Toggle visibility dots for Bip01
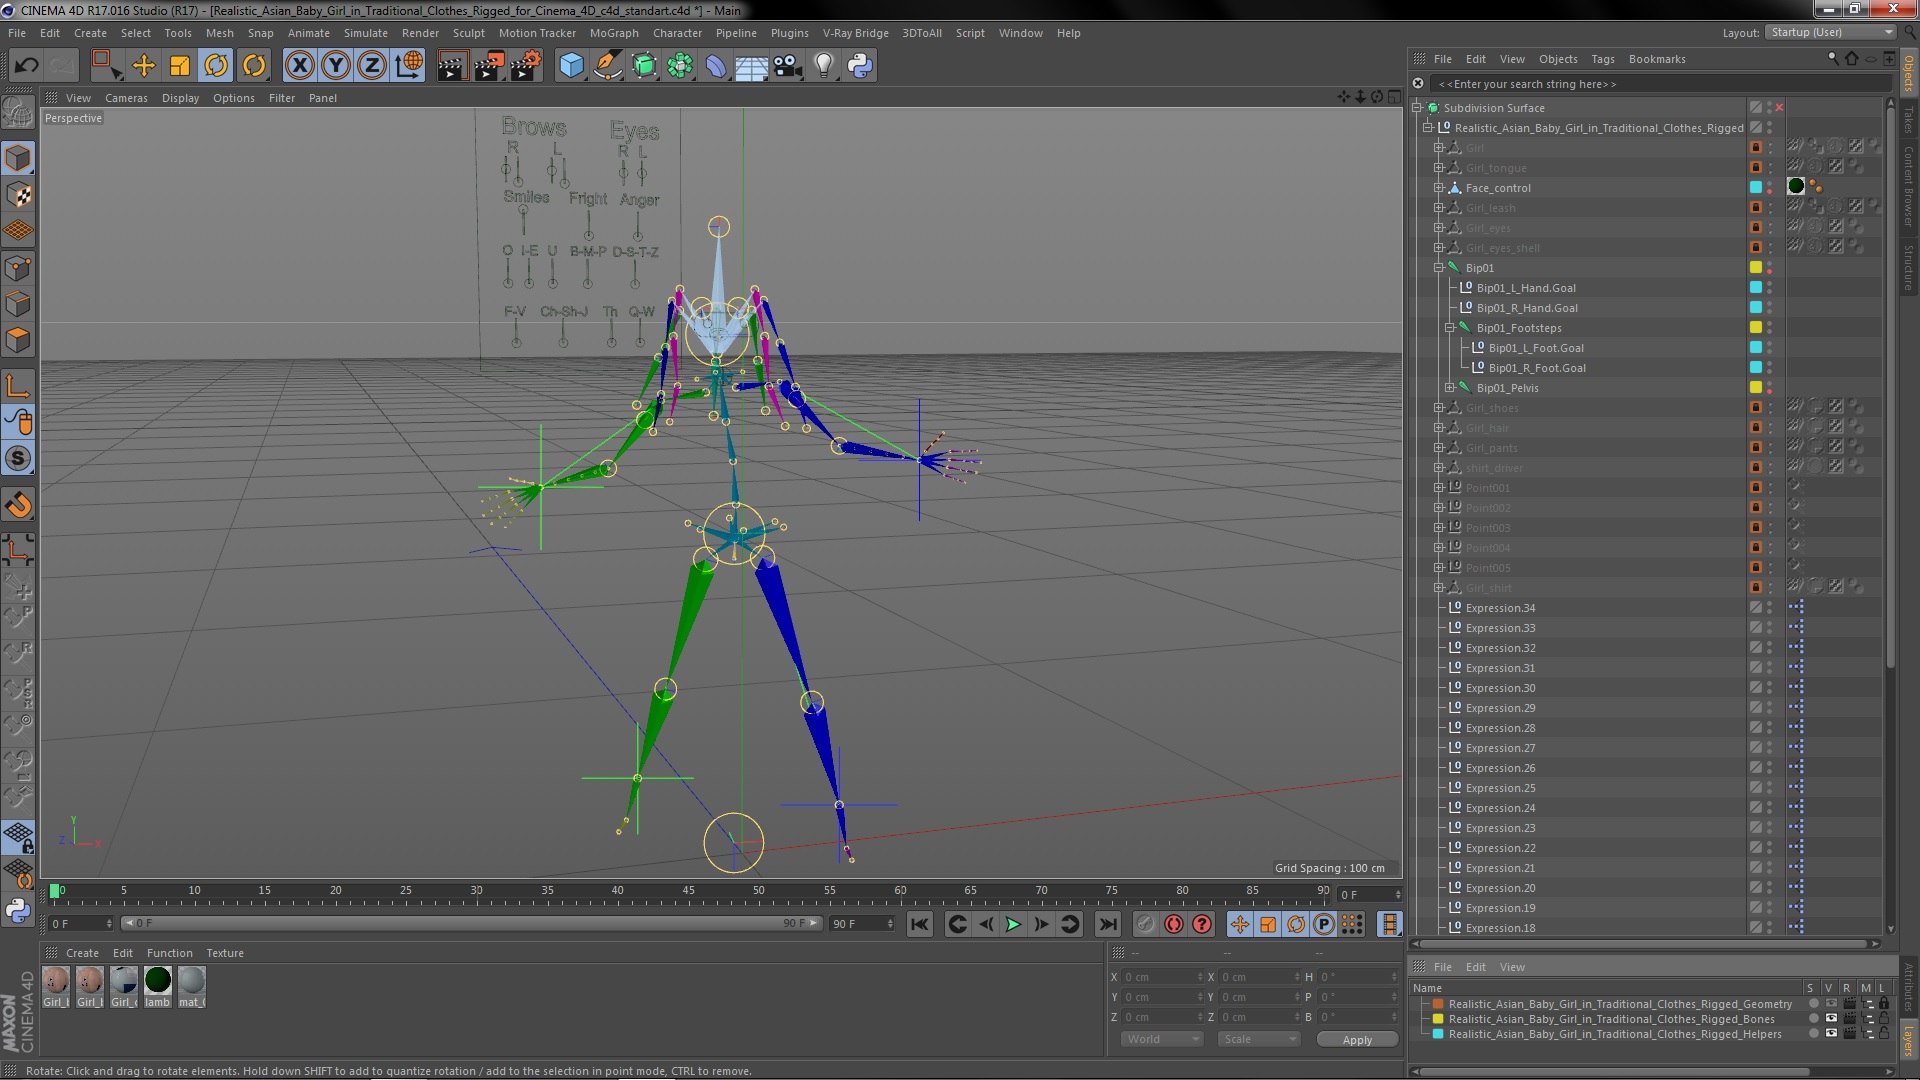1920x1080 pixels. click(x=1769, y=268)
